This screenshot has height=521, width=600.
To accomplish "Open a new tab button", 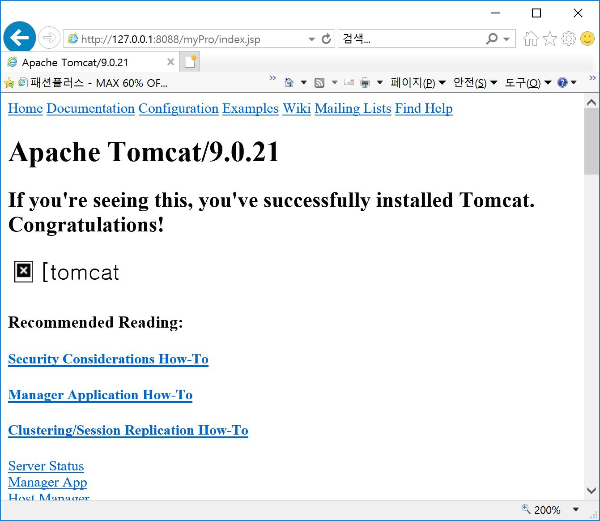I will click(190, 62).
